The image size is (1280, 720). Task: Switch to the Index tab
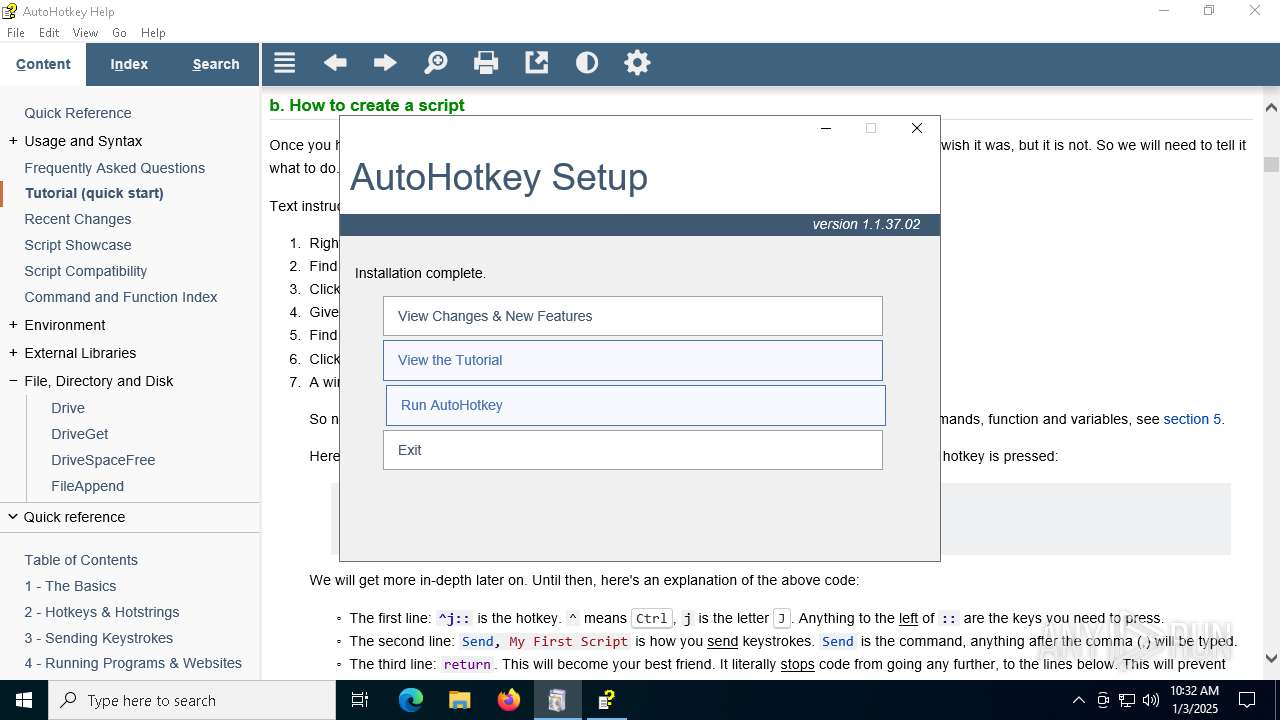(x=129, y=64)
